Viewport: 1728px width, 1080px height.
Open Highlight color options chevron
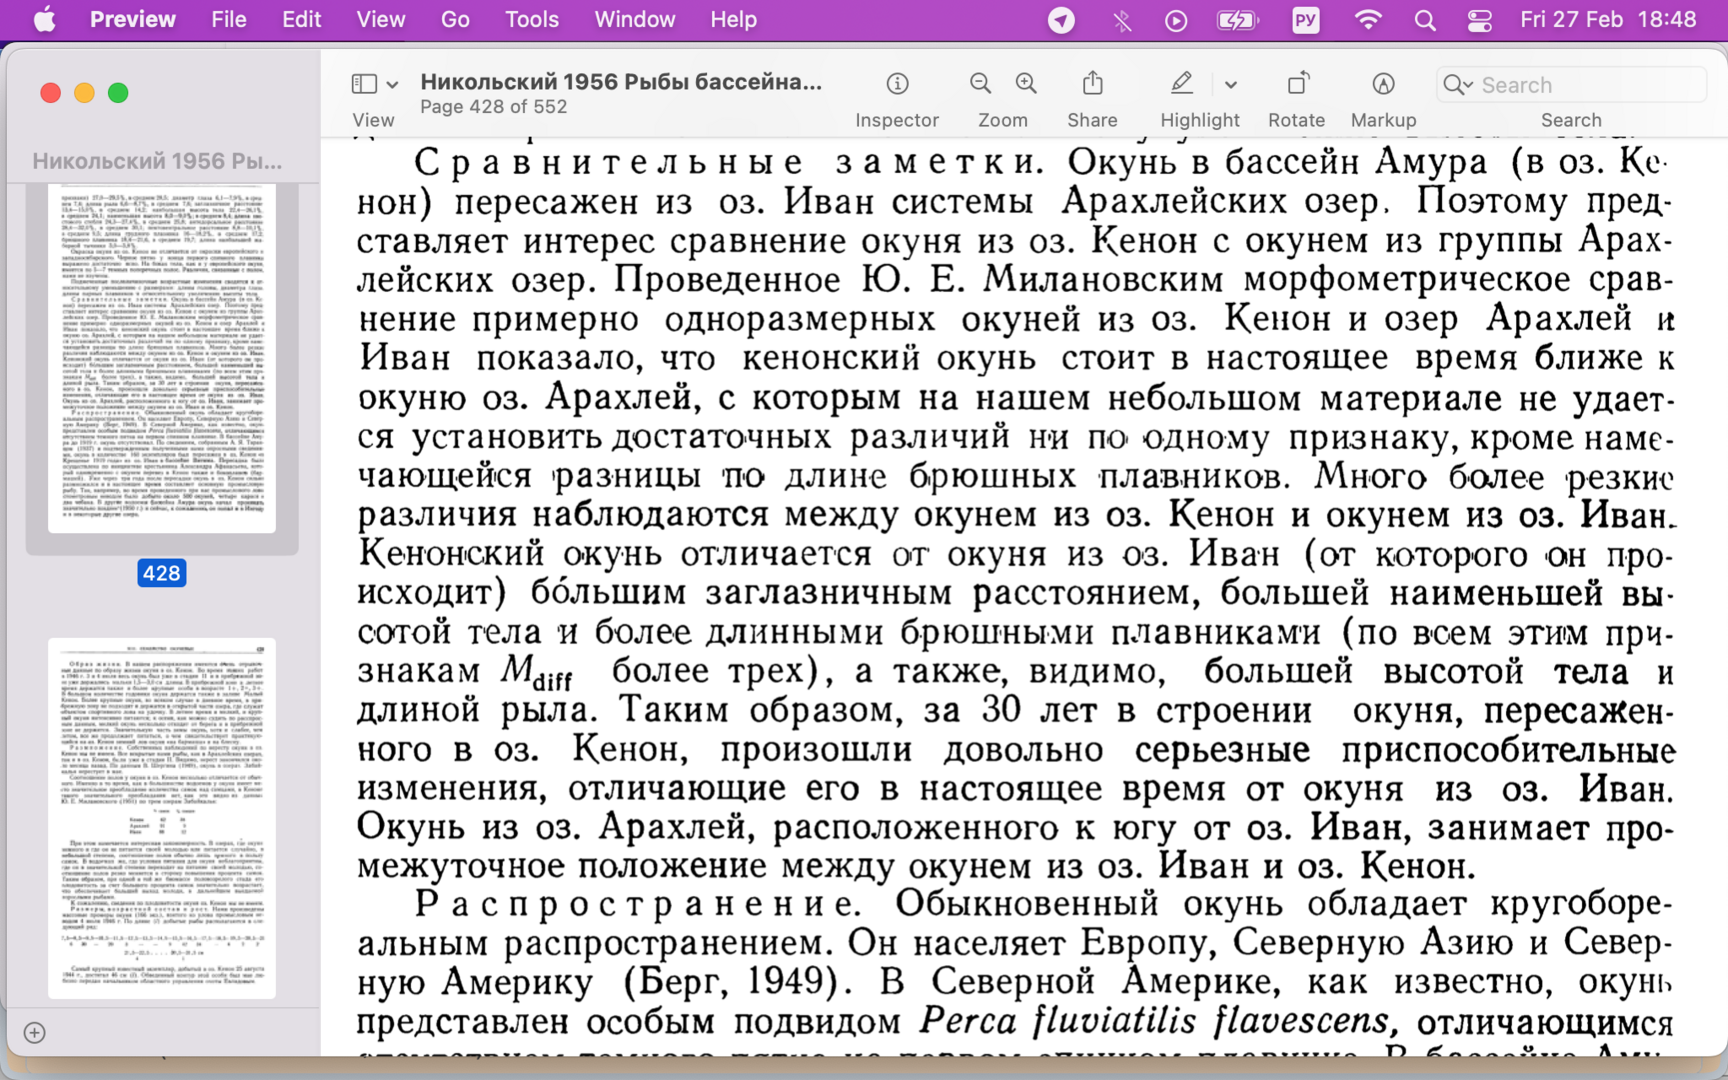tap(1231, 85)
